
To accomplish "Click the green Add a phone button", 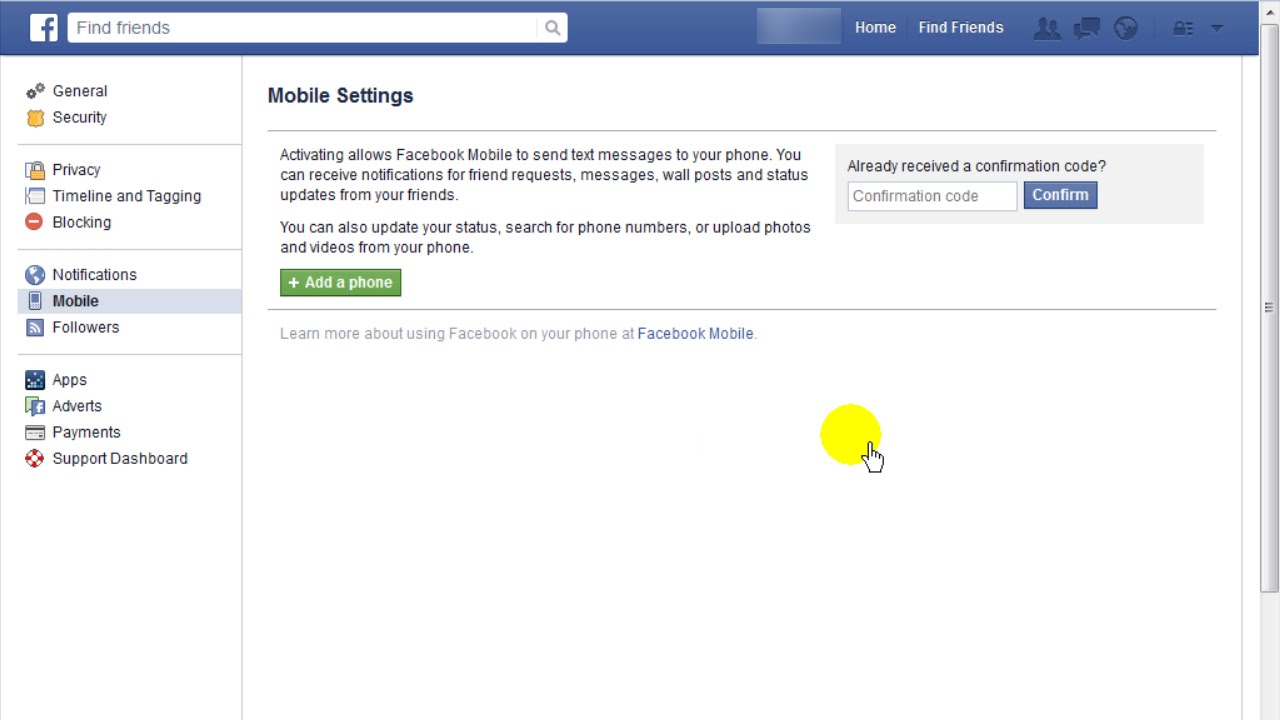I will [x=340, y=283].
